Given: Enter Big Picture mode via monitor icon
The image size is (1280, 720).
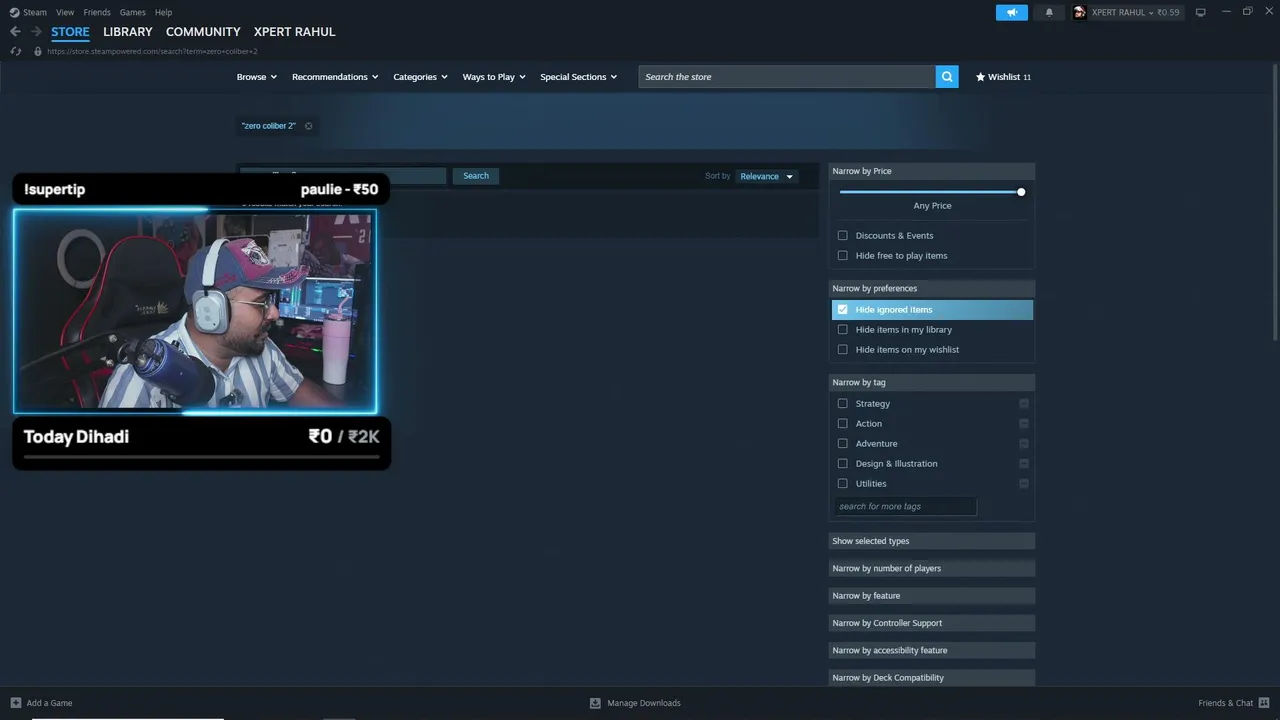Looking at the screenshot, I should coord(1201,12).
